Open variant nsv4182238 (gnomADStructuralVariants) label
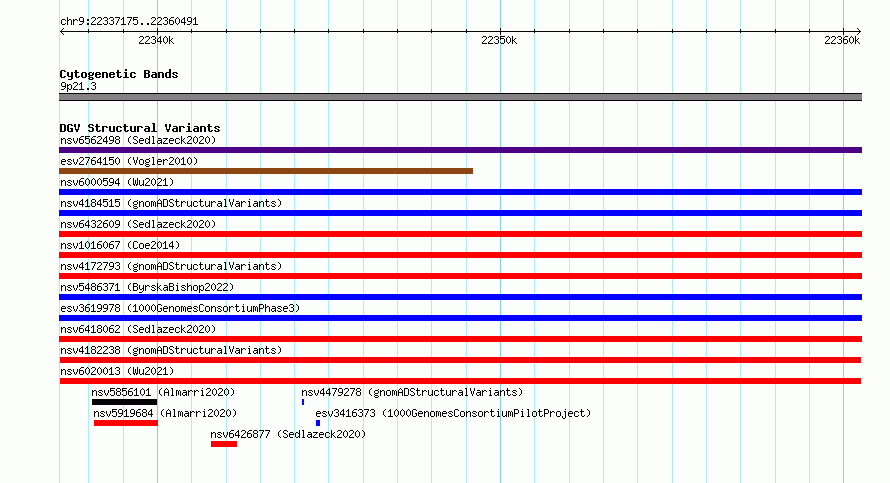 click(x=171, y=350)
